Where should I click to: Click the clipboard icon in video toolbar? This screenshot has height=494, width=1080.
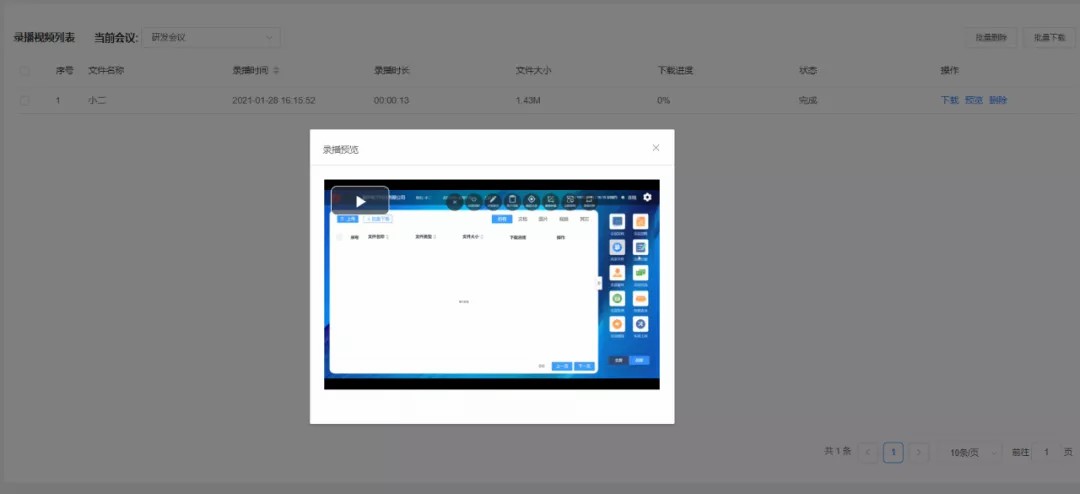(512, 200)
